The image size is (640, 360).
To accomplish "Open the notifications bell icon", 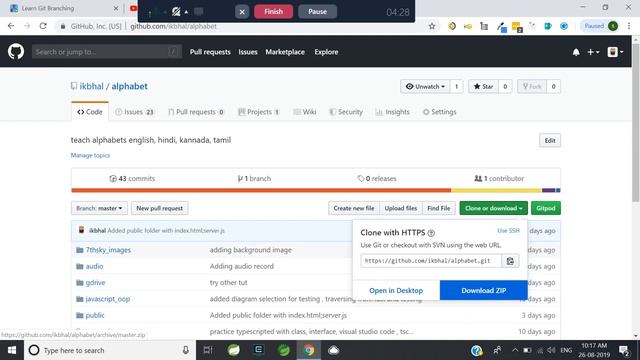I will click(x=576, y=52).
